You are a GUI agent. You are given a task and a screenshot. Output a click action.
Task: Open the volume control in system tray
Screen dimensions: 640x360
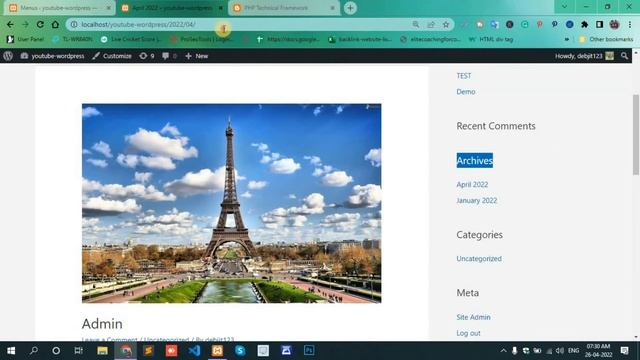pos(560,351)
